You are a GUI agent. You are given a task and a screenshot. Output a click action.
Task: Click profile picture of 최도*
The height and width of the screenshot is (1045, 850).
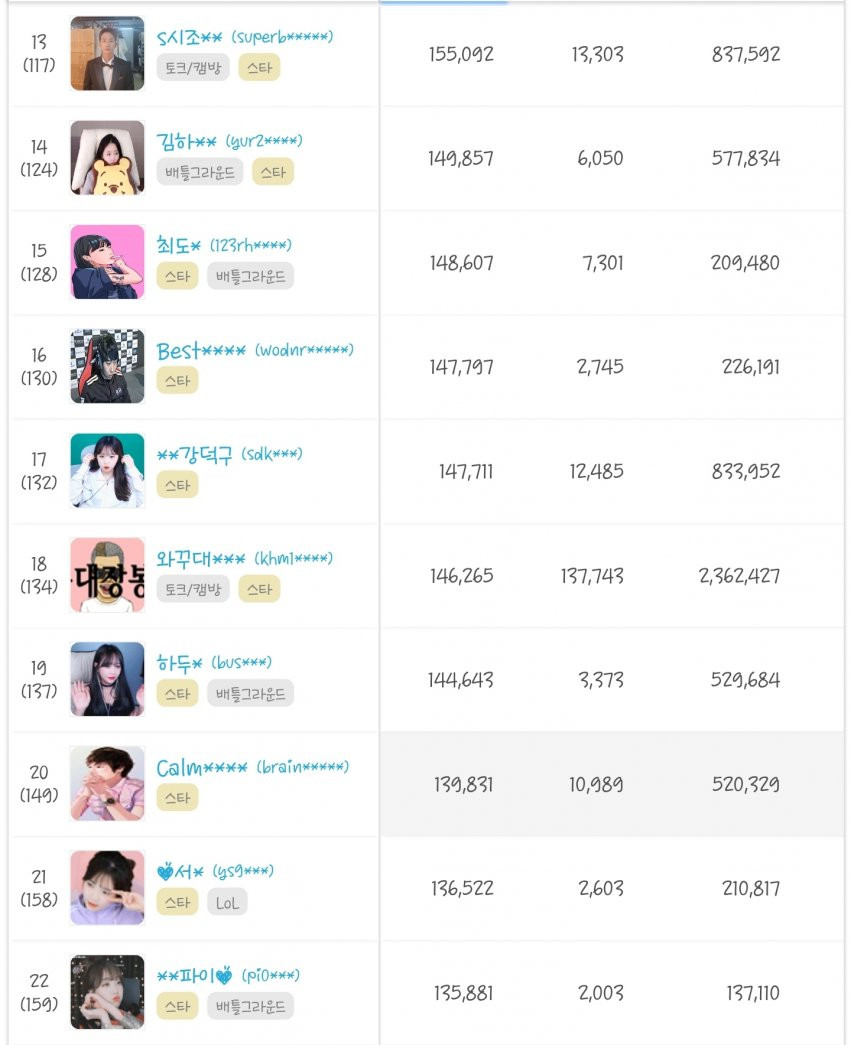pos(107,262)
